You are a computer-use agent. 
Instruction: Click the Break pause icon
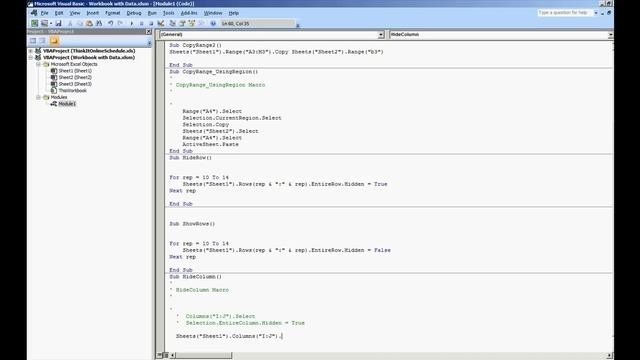tap(141, 24)
